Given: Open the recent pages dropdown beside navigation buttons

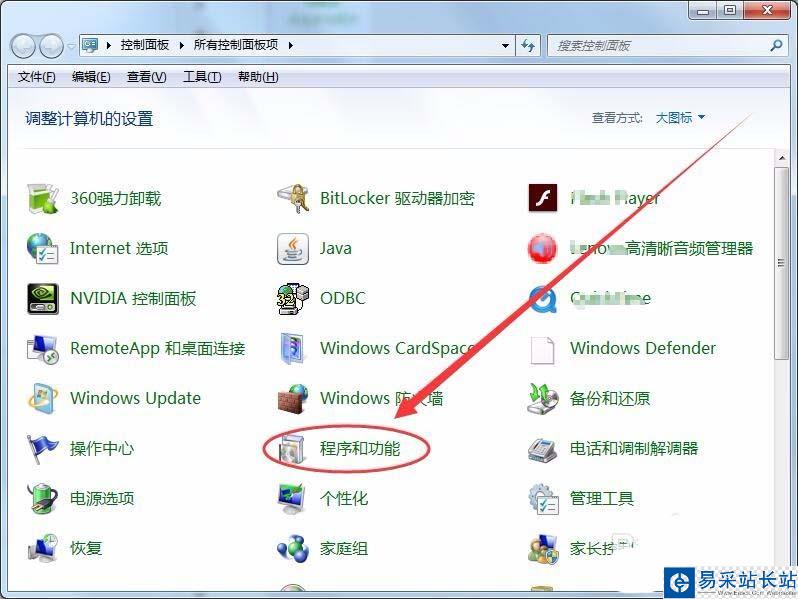Looking at the screenshot, I should tap(71, 46).
